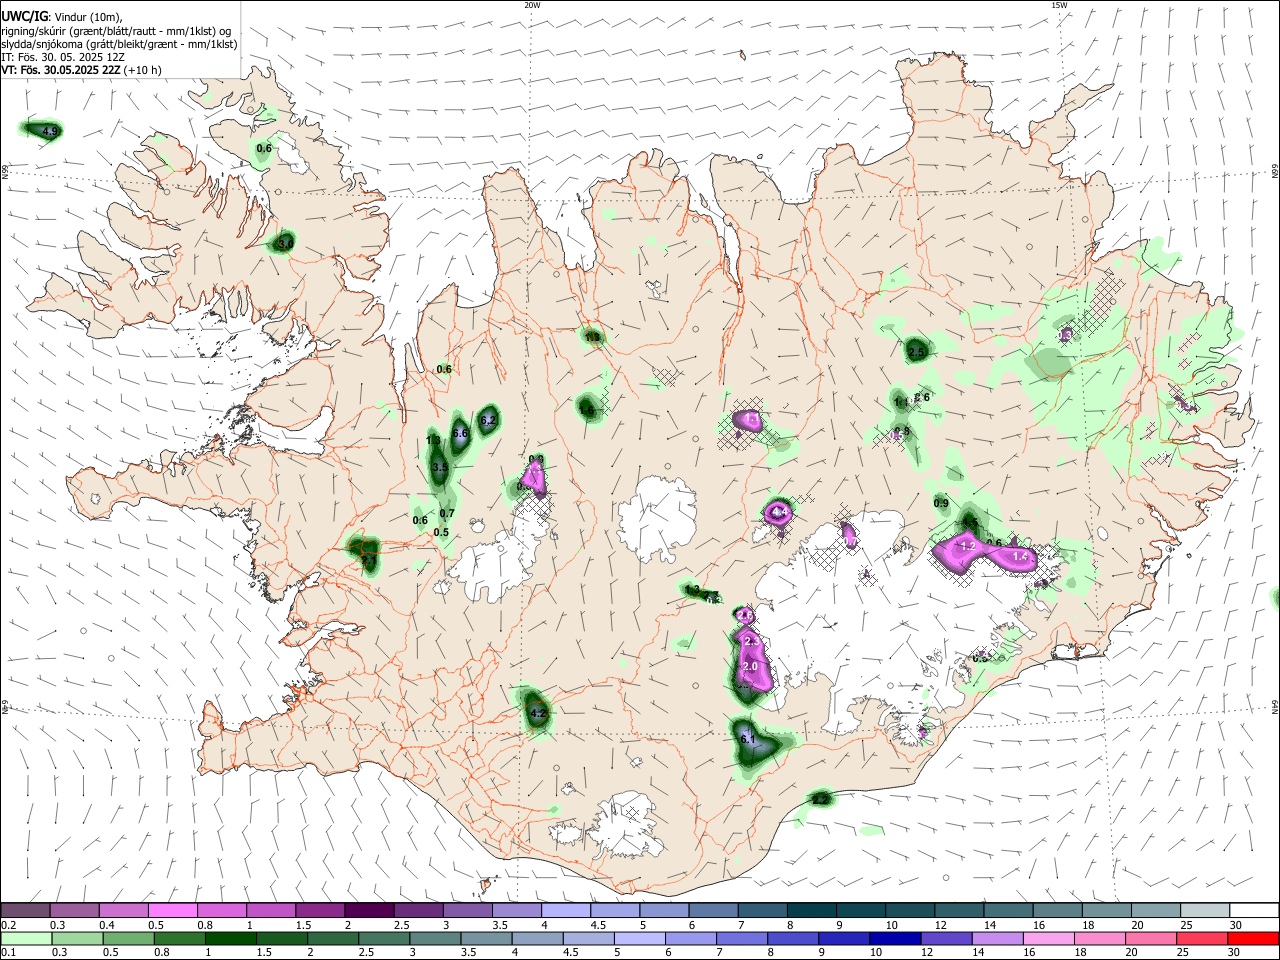The height and width of the screenshot is (960, 1280).
Task: Click the 'UWC/IG: Vindur (10m)' title text
Action: (x=62, y=17)
